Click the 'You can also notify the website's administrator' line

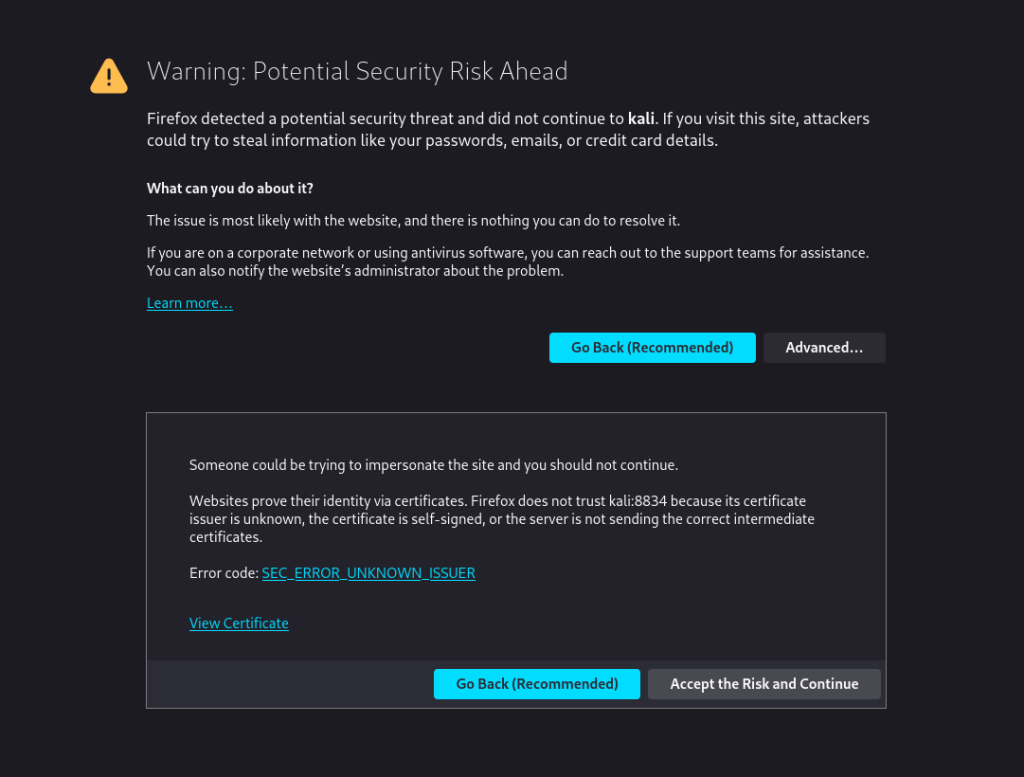click(355, 271)
